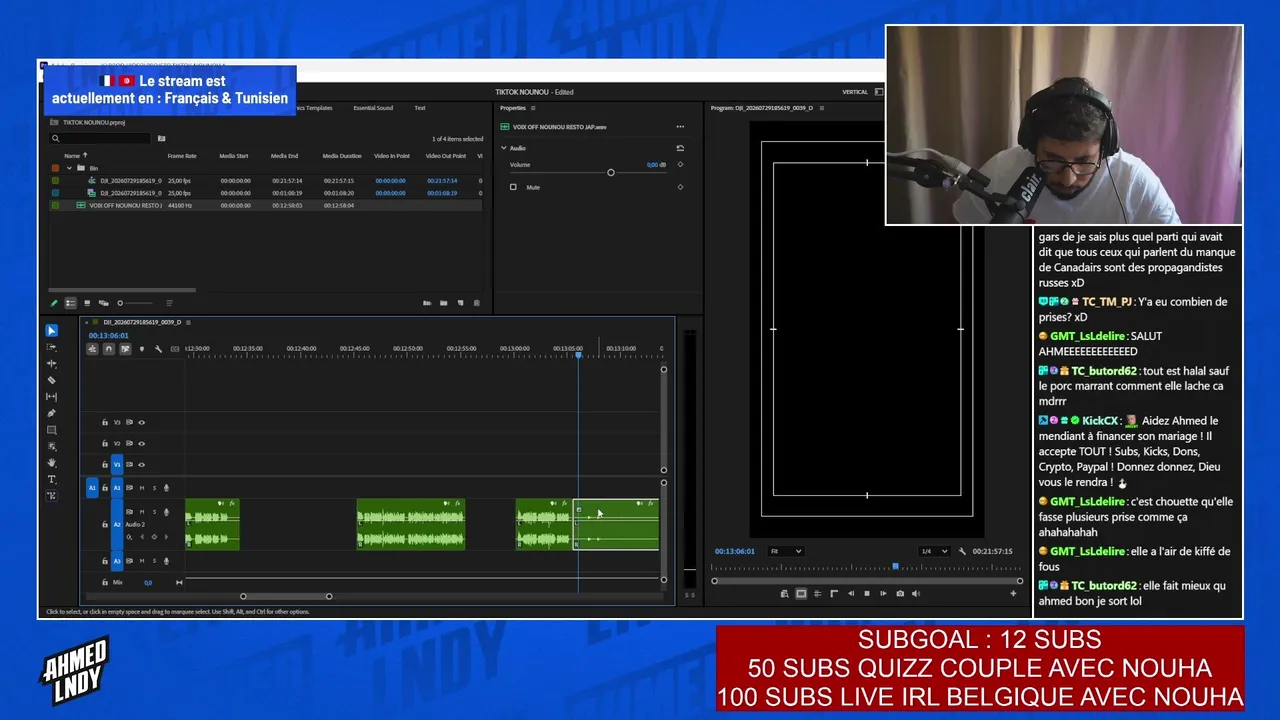Viewport: 1280px width, 720px height.
Task: Open the Program Monitor button editor plus
Action: 1013,594
